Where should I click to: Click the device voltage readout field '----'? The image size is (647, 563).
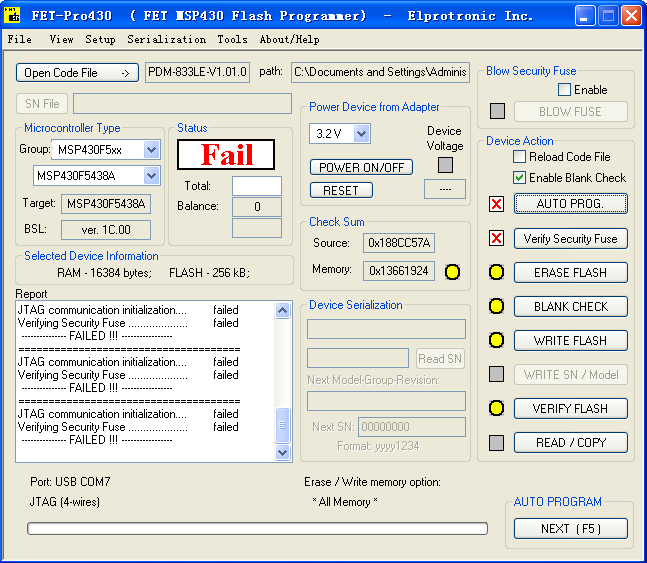[x=445, y=189]
